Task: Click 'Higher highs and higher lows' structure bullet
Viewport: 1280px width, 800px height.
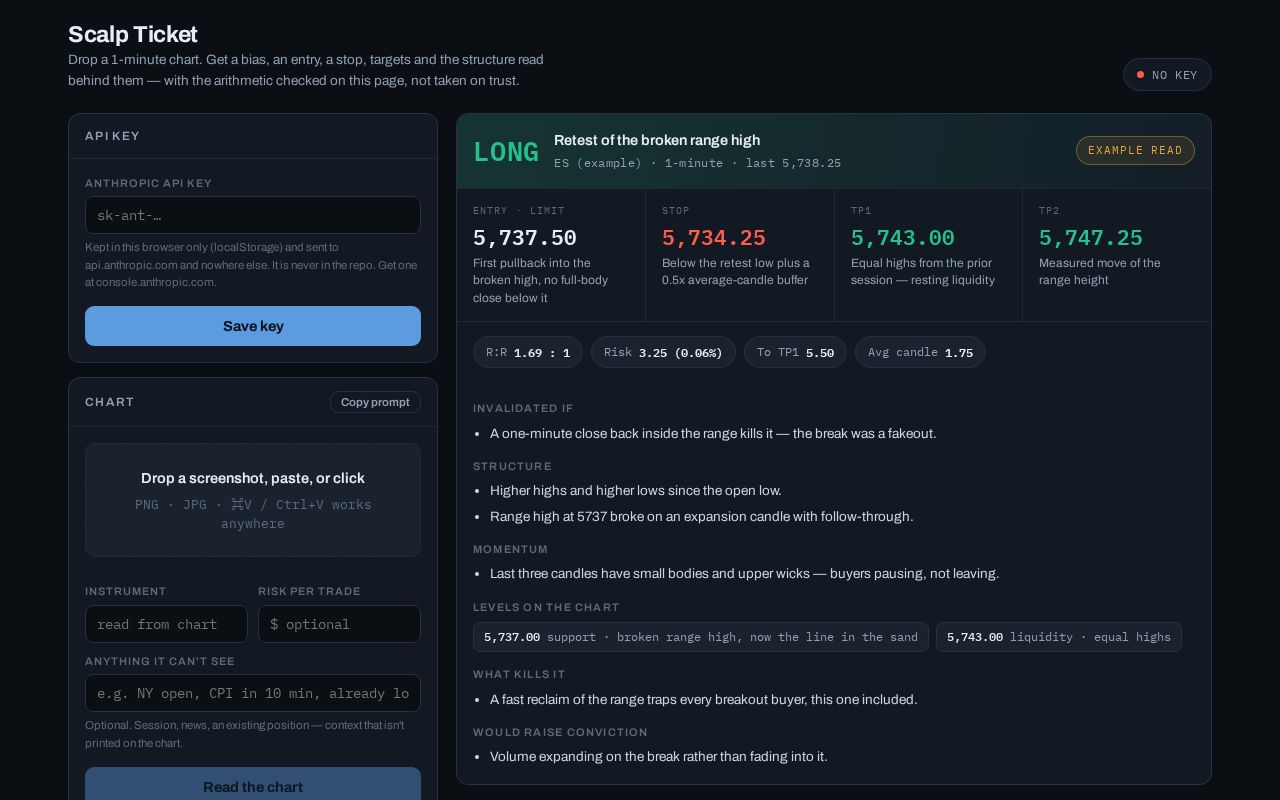Action: [x=636, y=490]
